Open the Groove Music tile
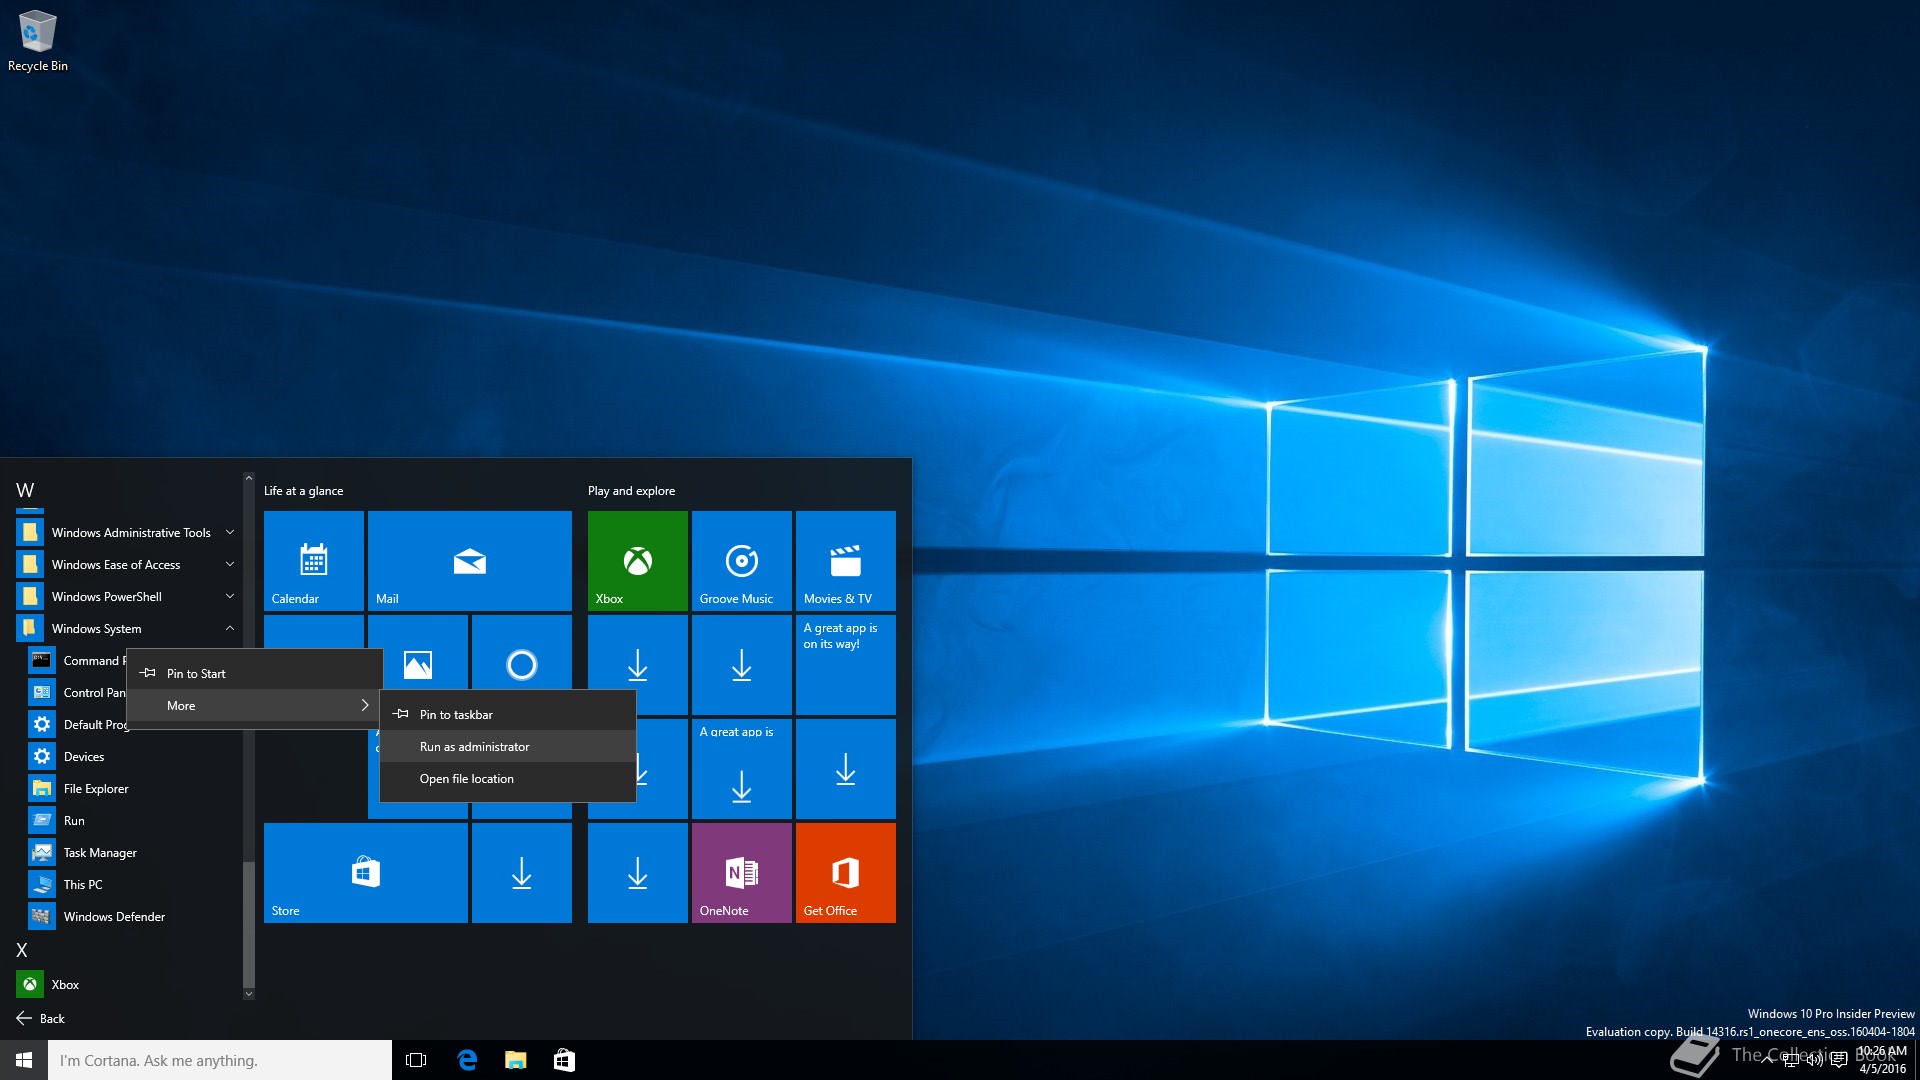The width and height of the screenshot is (1920, 1080). pos(742,561)
